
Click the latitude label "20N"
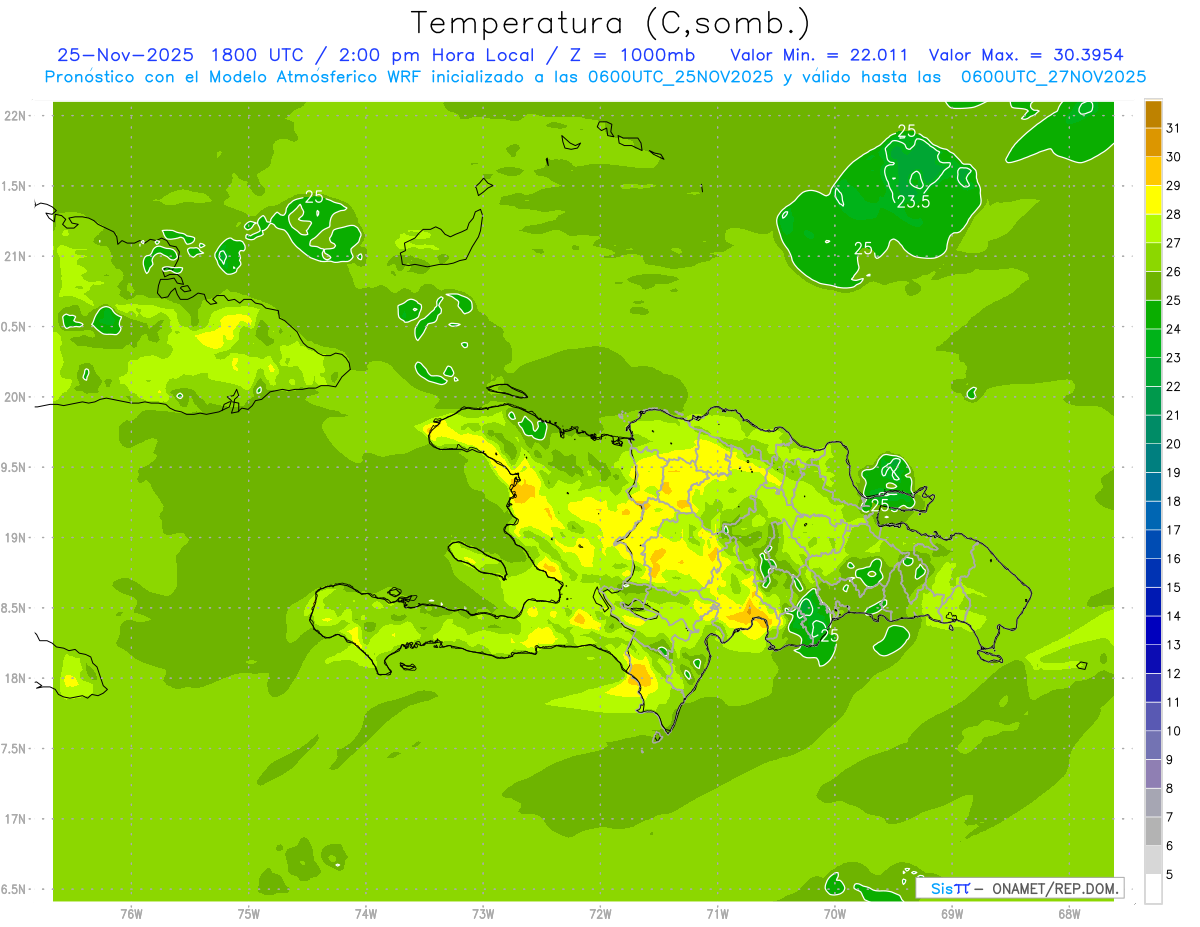pyautogui.click(x=16, y=397)
